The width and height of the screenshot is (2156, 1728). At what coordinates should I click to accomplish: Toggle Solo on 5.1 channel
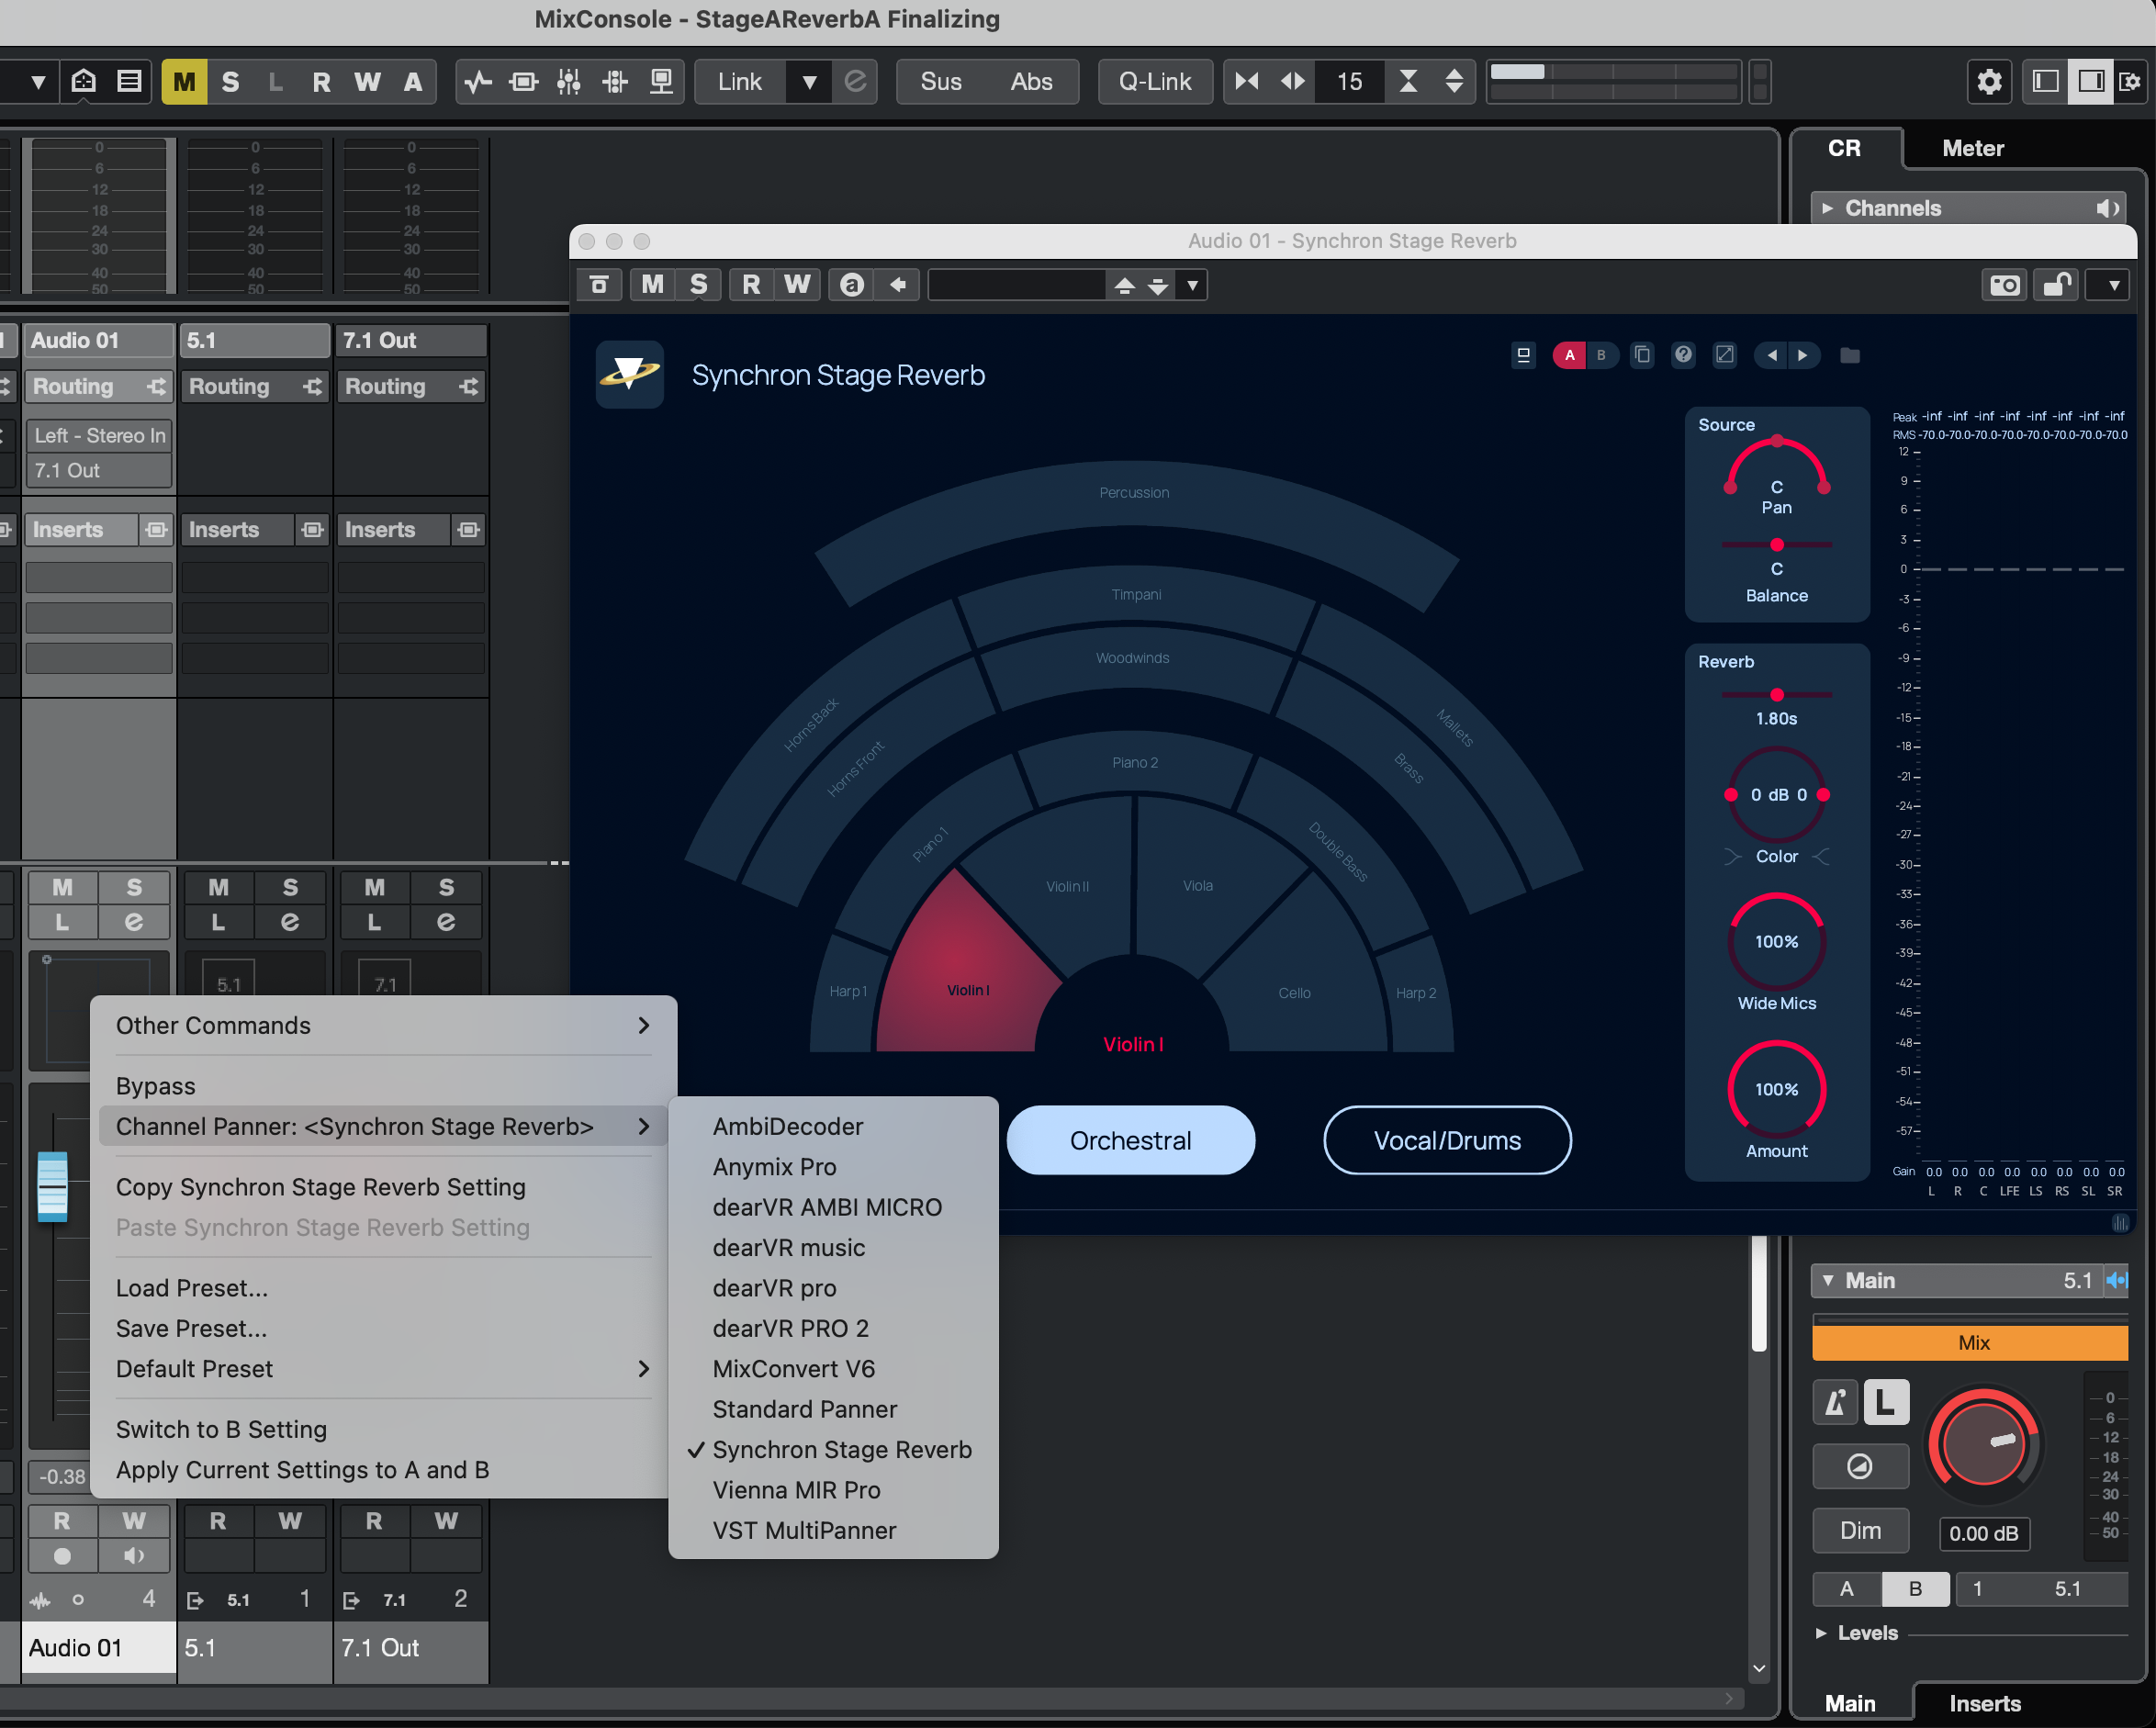290,887
